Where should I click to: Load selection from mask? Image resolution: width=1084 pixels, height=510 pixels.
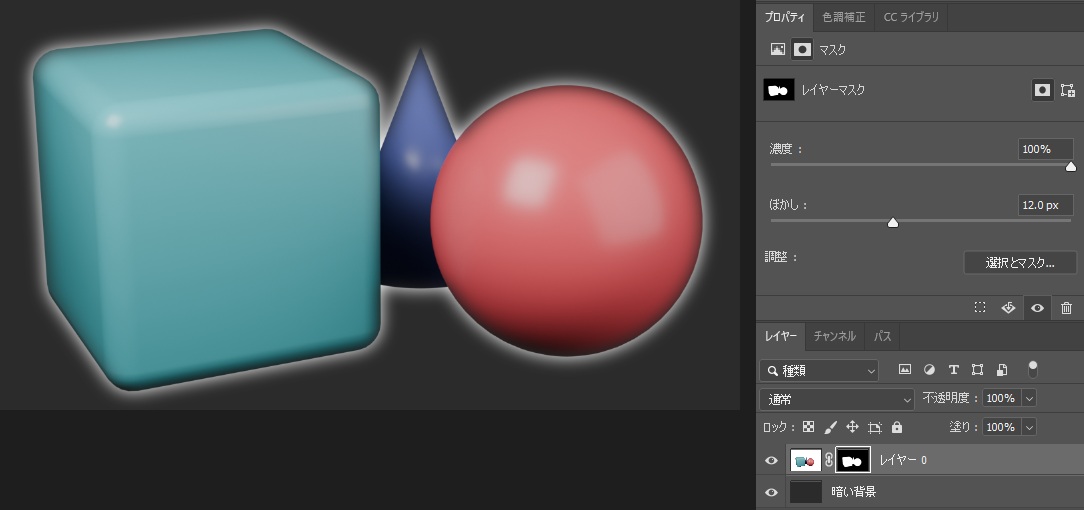[x=980, y=308]
